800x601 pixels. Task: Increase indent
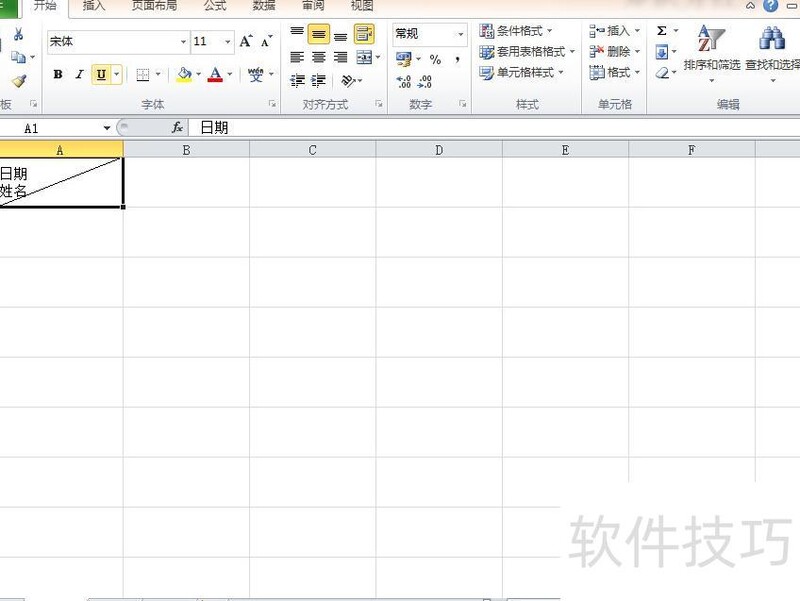click(319, 81)
